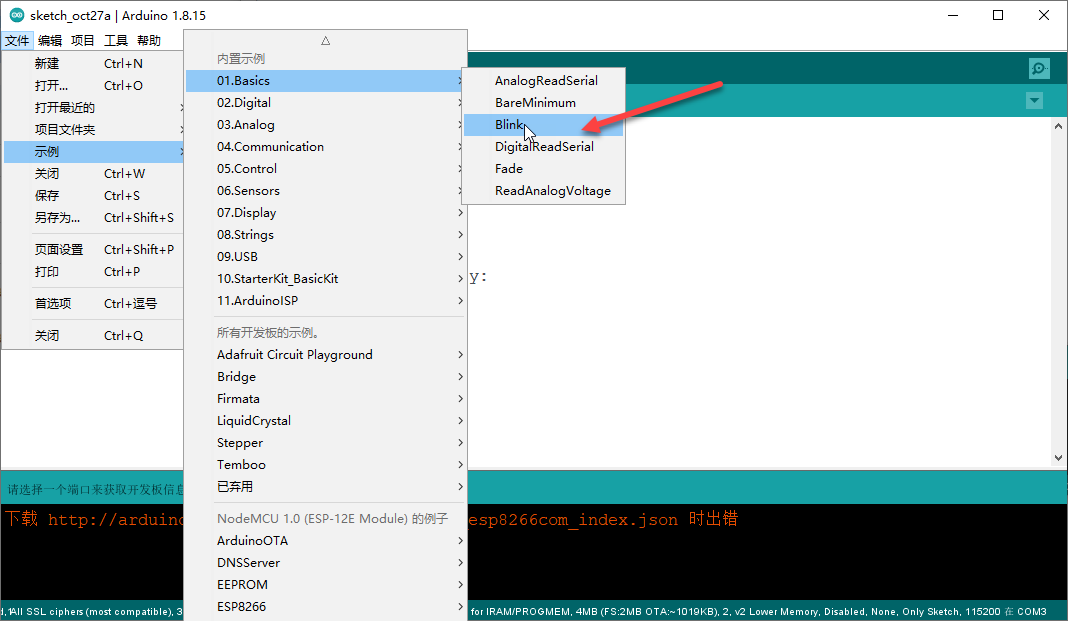The height and width of the screenshot is (621, 1068).
Task: Open 页面设置 from the menu
Action: pos(94,249)
